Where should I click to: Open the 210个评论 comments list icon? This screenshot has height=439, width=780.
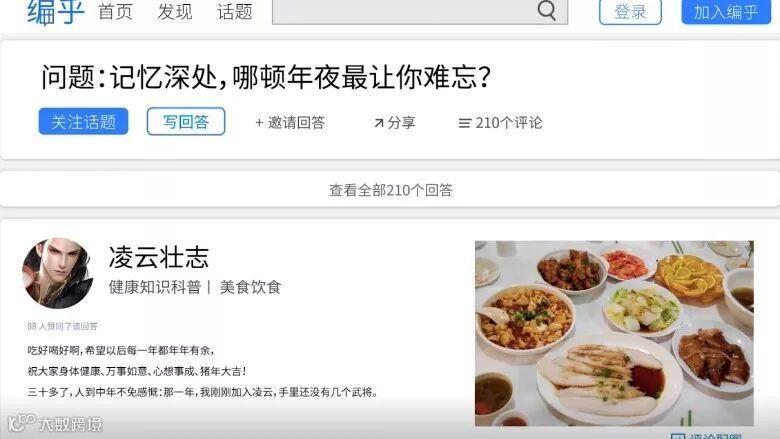[x=464, y=123]
